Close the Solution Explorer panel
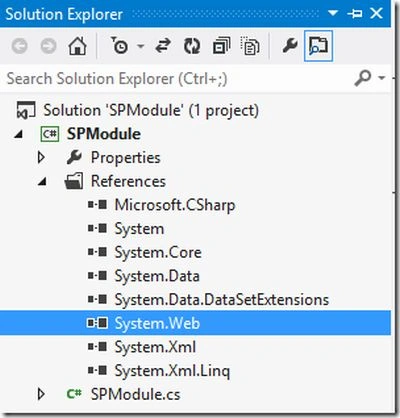This screenshot has width=400, height=418. (376, 13)
